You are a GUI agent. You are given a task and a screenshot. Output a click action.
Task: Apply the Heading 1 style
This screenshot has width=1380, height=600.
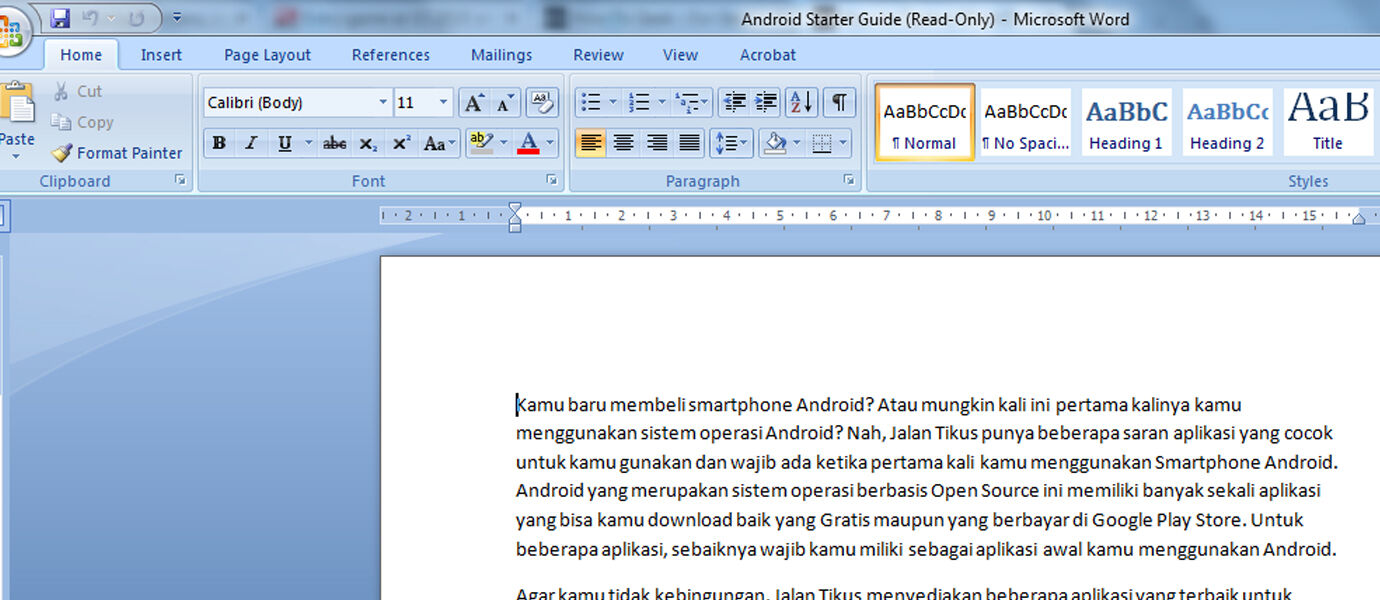point(1126,122)
